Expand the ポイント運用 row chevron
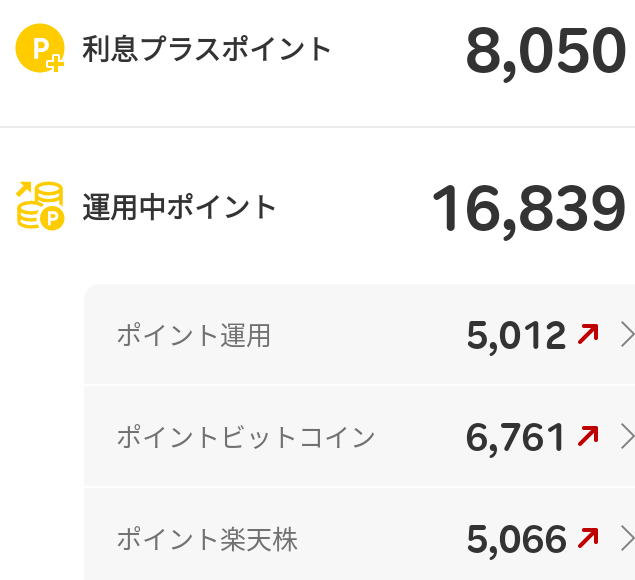The height and width of the screenshot is (580, 635). (627, 335)
